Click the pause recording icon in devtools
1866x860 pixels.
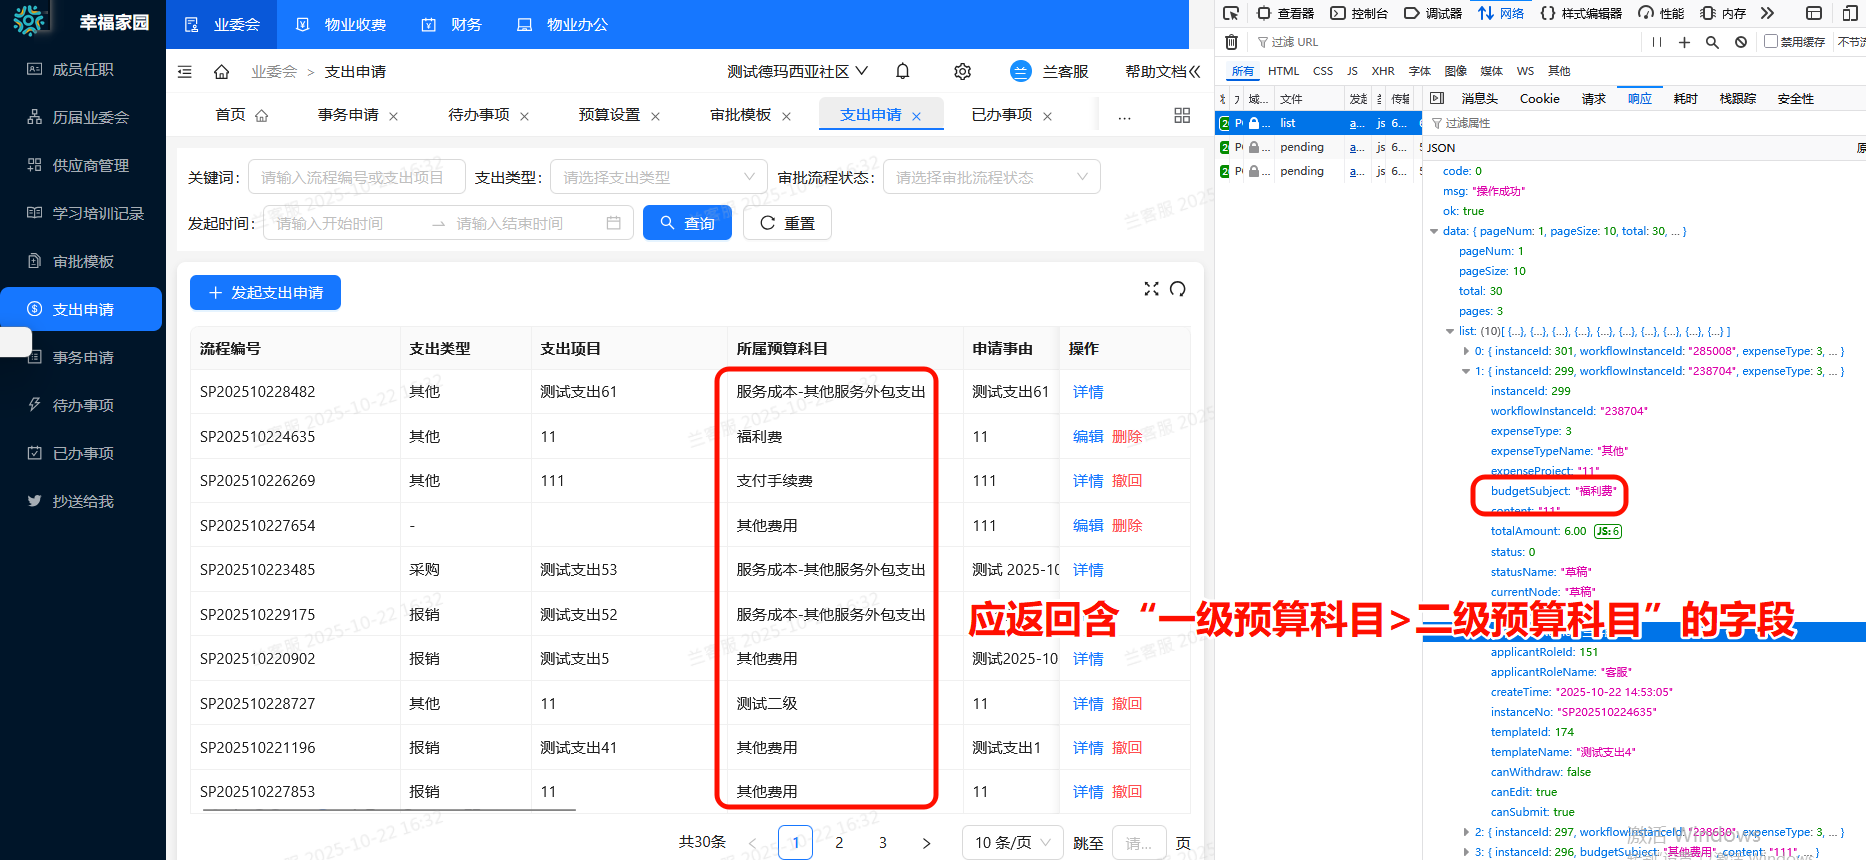pyautogui.click(x=1657, y=42)
